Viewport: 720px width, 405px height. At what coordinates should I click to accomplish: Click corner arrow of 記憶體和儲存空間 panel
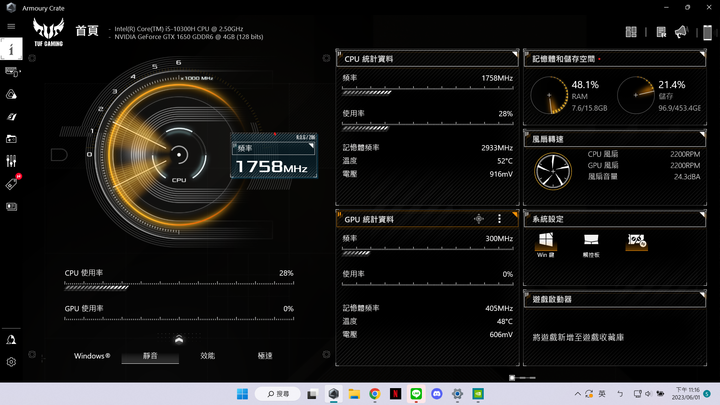coord(702,54)
